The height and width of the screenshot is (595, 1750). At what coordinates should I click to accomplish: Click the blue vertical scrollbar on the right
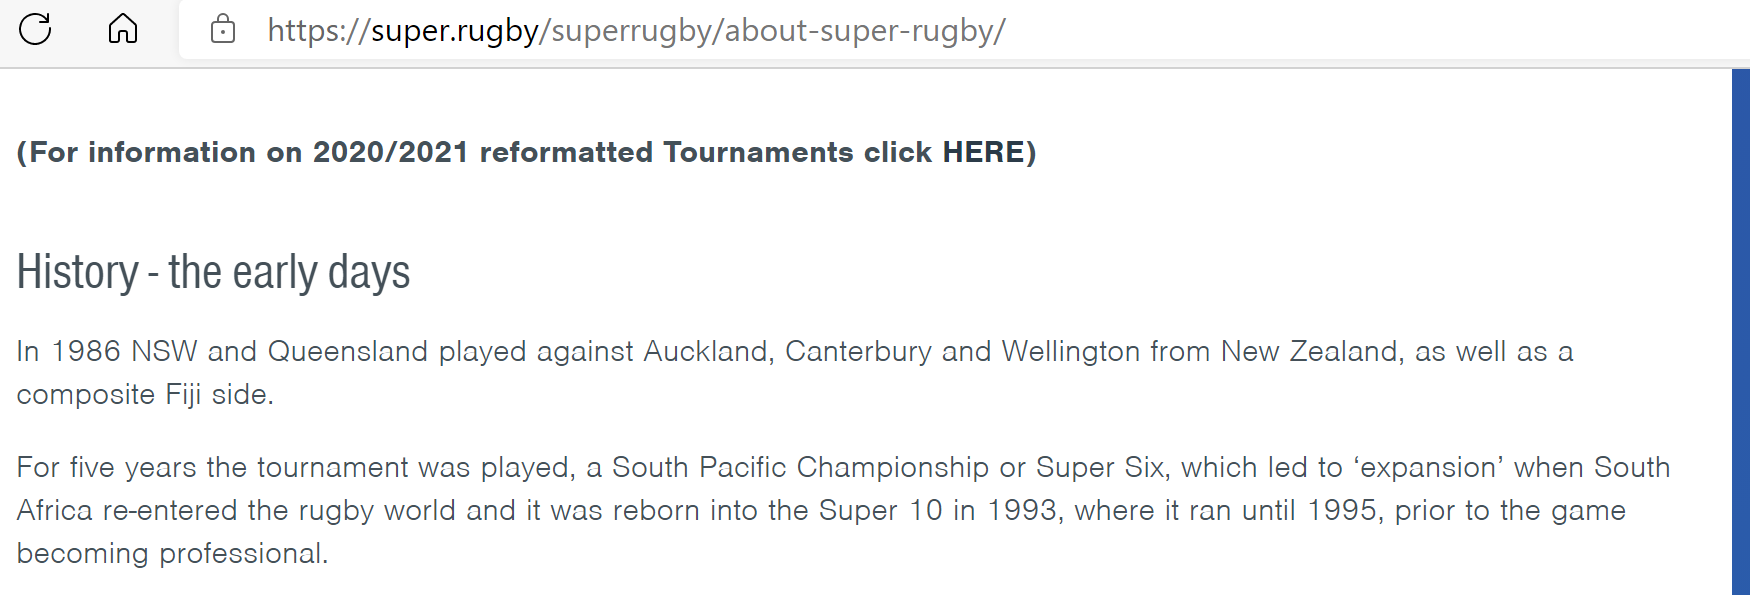point(1741,332)
